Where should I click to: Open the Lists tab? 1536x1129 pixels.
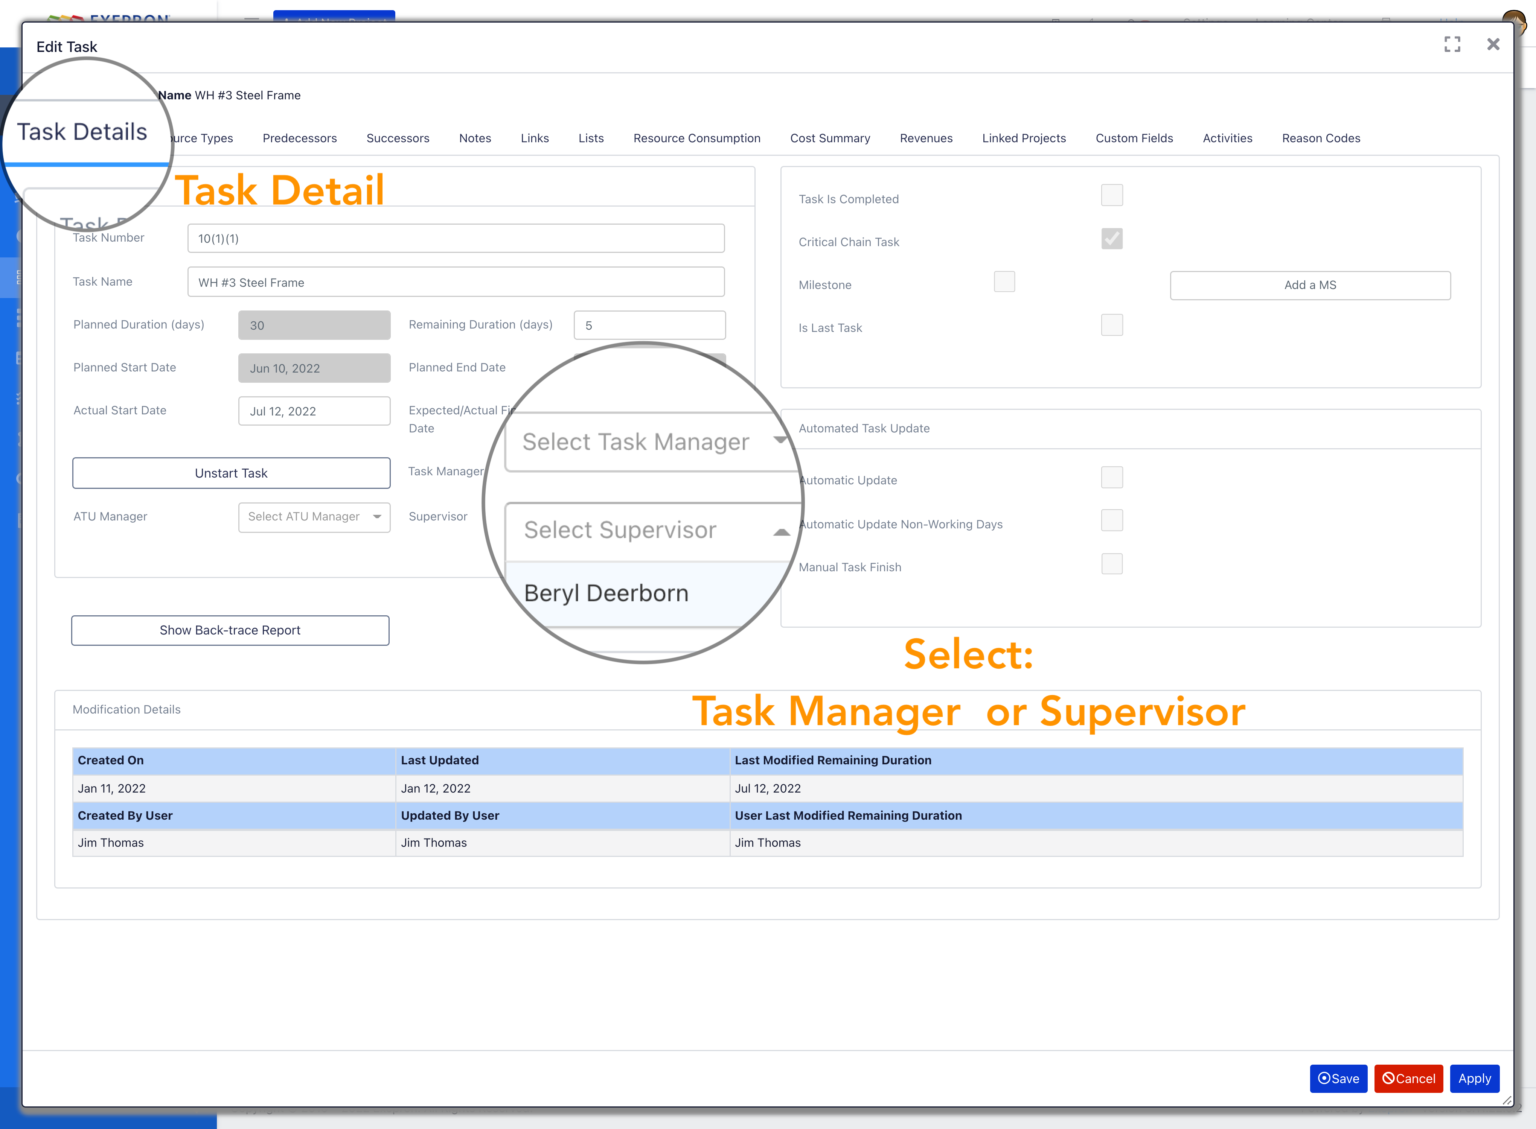click(591, 138)
